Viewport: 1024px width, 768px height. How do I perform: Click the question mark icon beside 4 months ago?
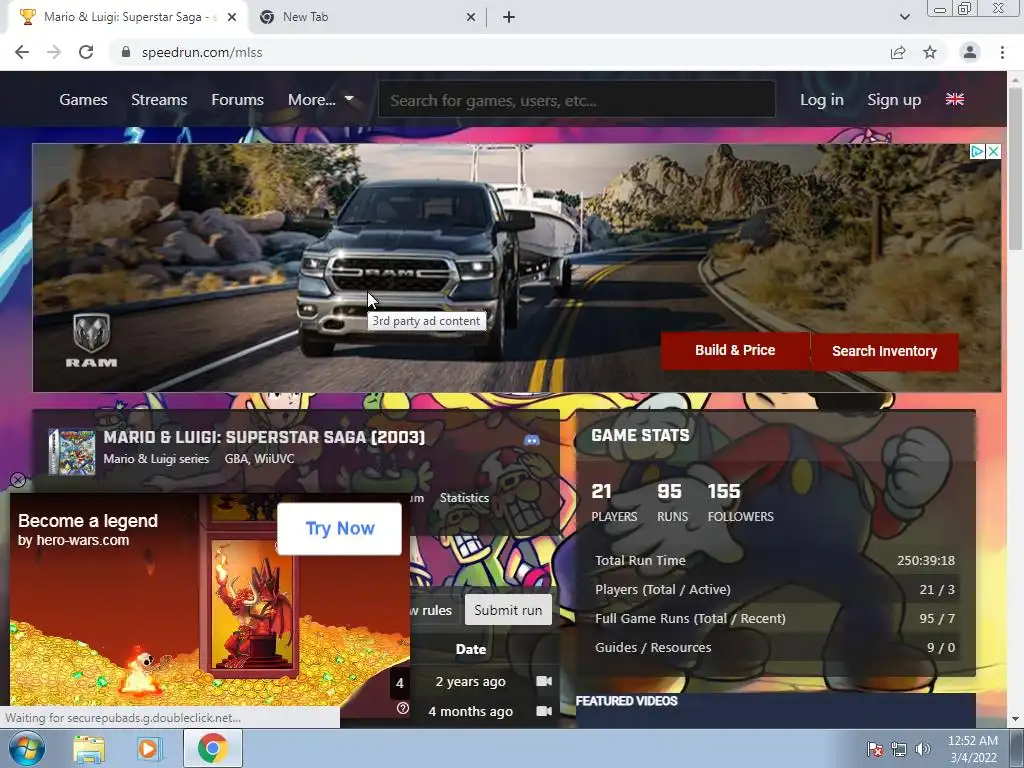(x=403, y=709)
